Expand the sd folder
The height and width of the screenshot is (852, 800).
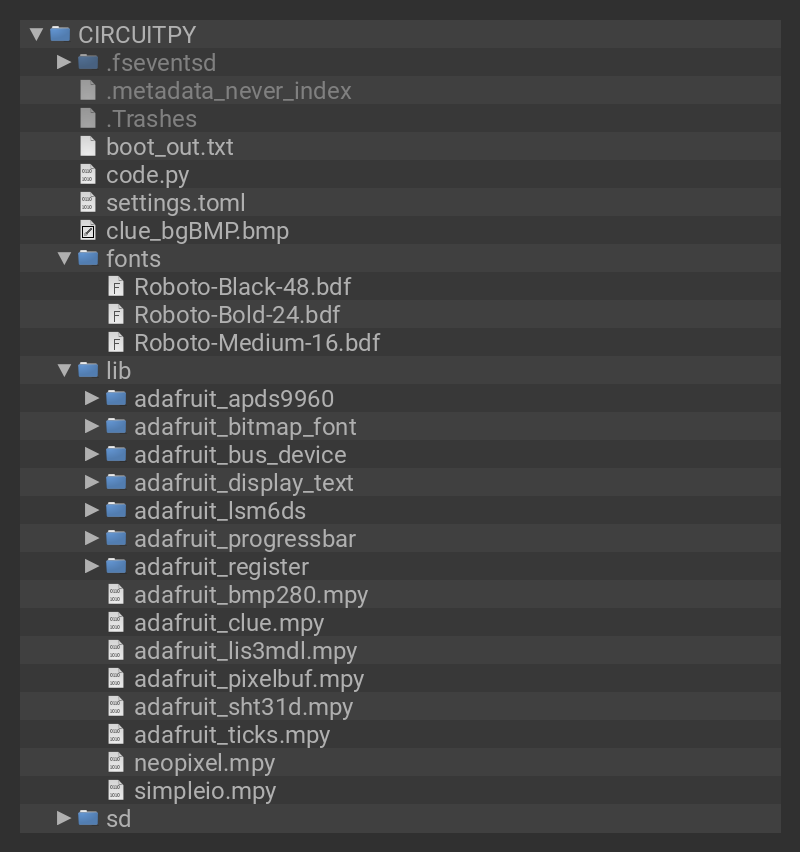click(64, 818)
